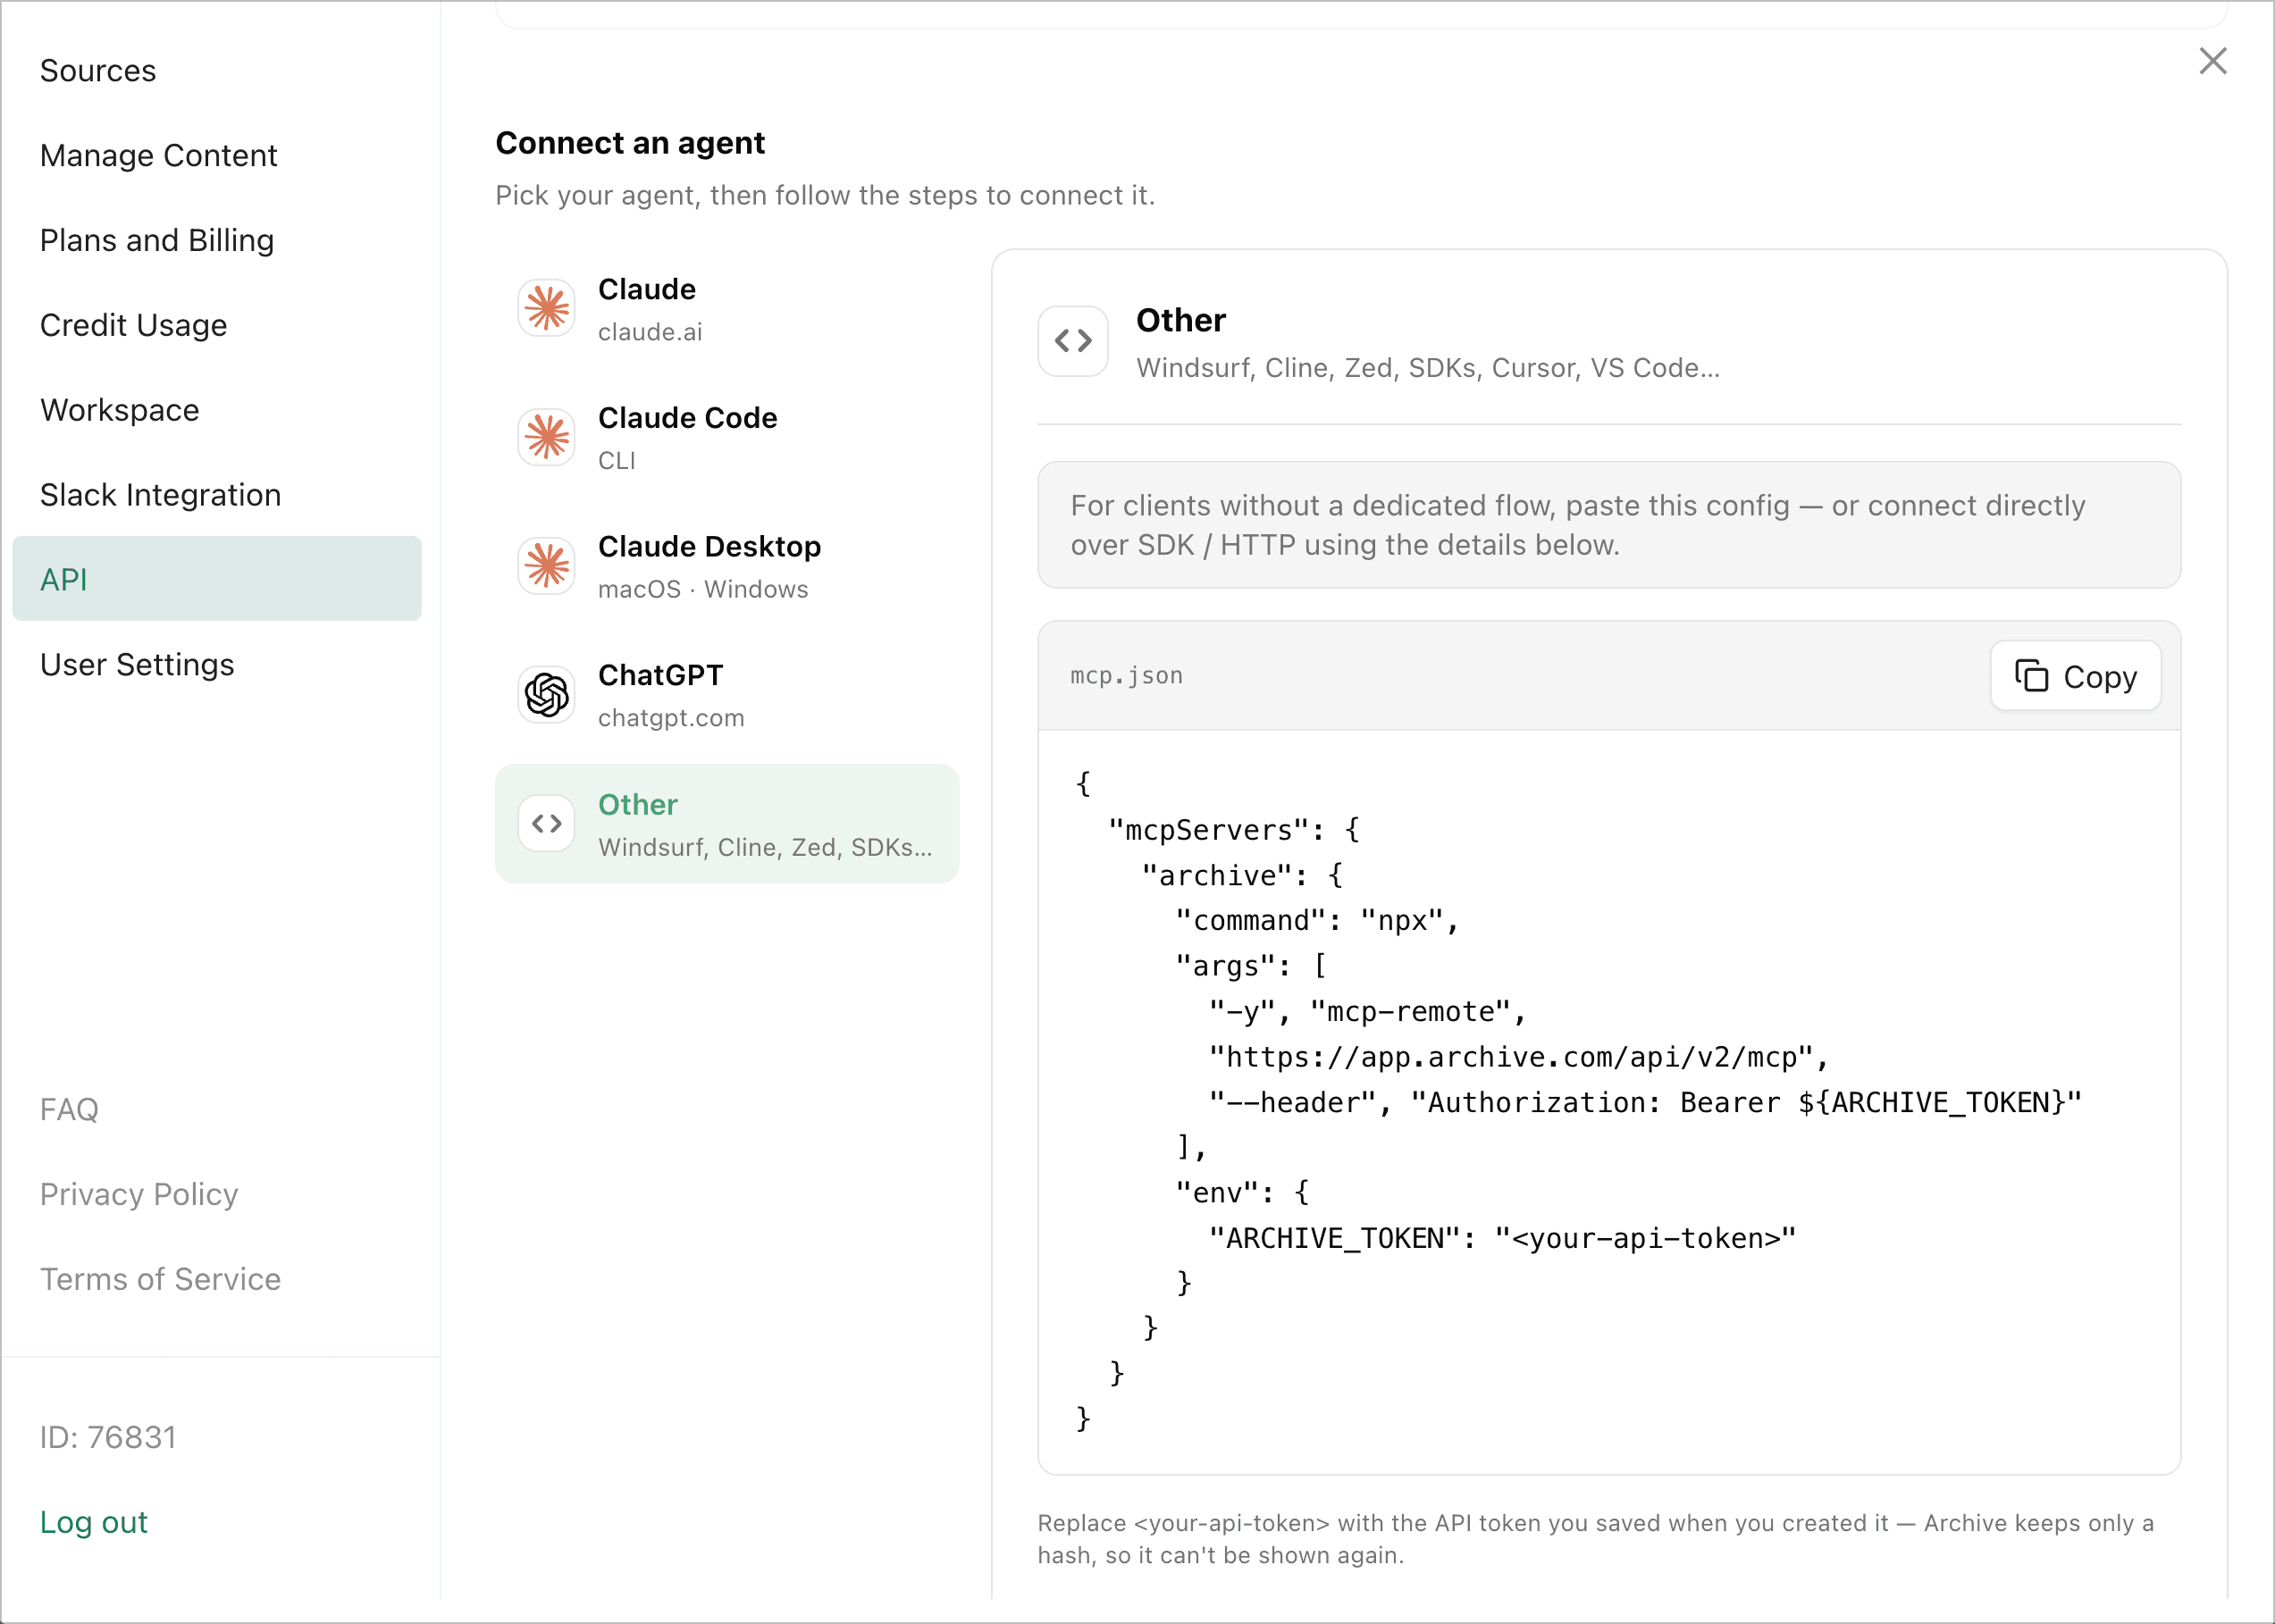Image resolution: width=2275 pixels, height=1624 pixels.
Task: Open the Terms of Service link
Action: [160, 1280]
